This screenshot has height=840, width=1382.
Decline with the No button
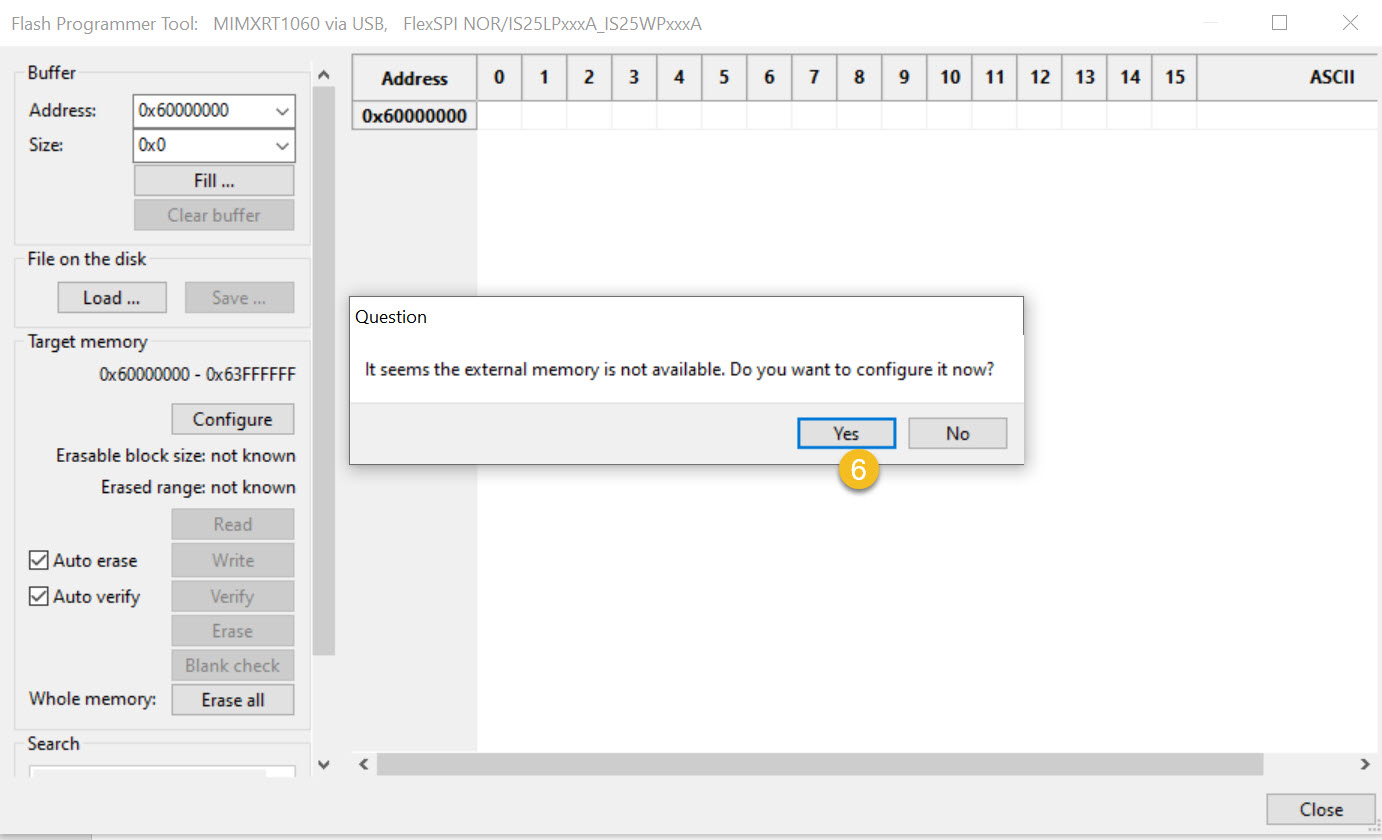(957, 433)
